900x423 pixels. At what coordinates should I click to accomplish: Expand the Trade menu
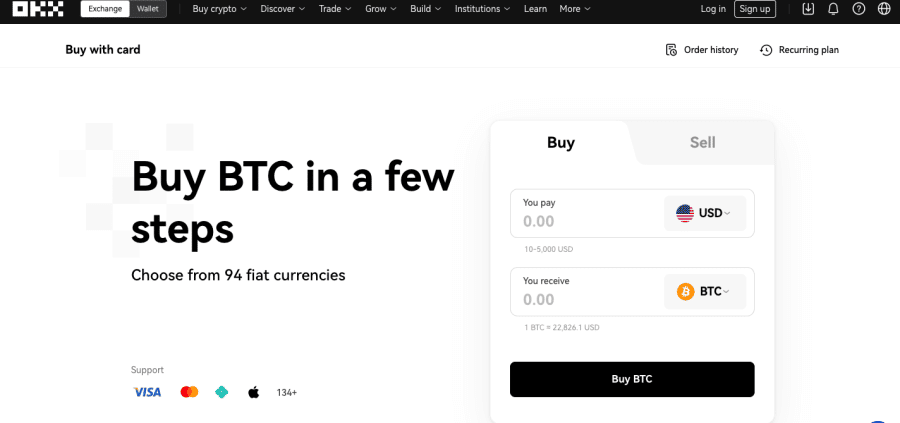335,9
